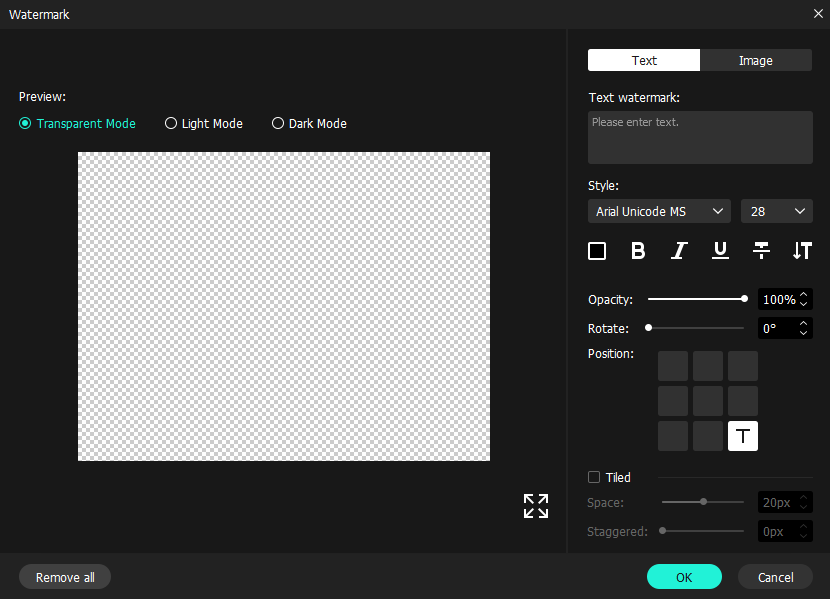The width and height of the screenshot is (830, 599).
Task: Click the checkered preview canvas
Action: (284, 306)
